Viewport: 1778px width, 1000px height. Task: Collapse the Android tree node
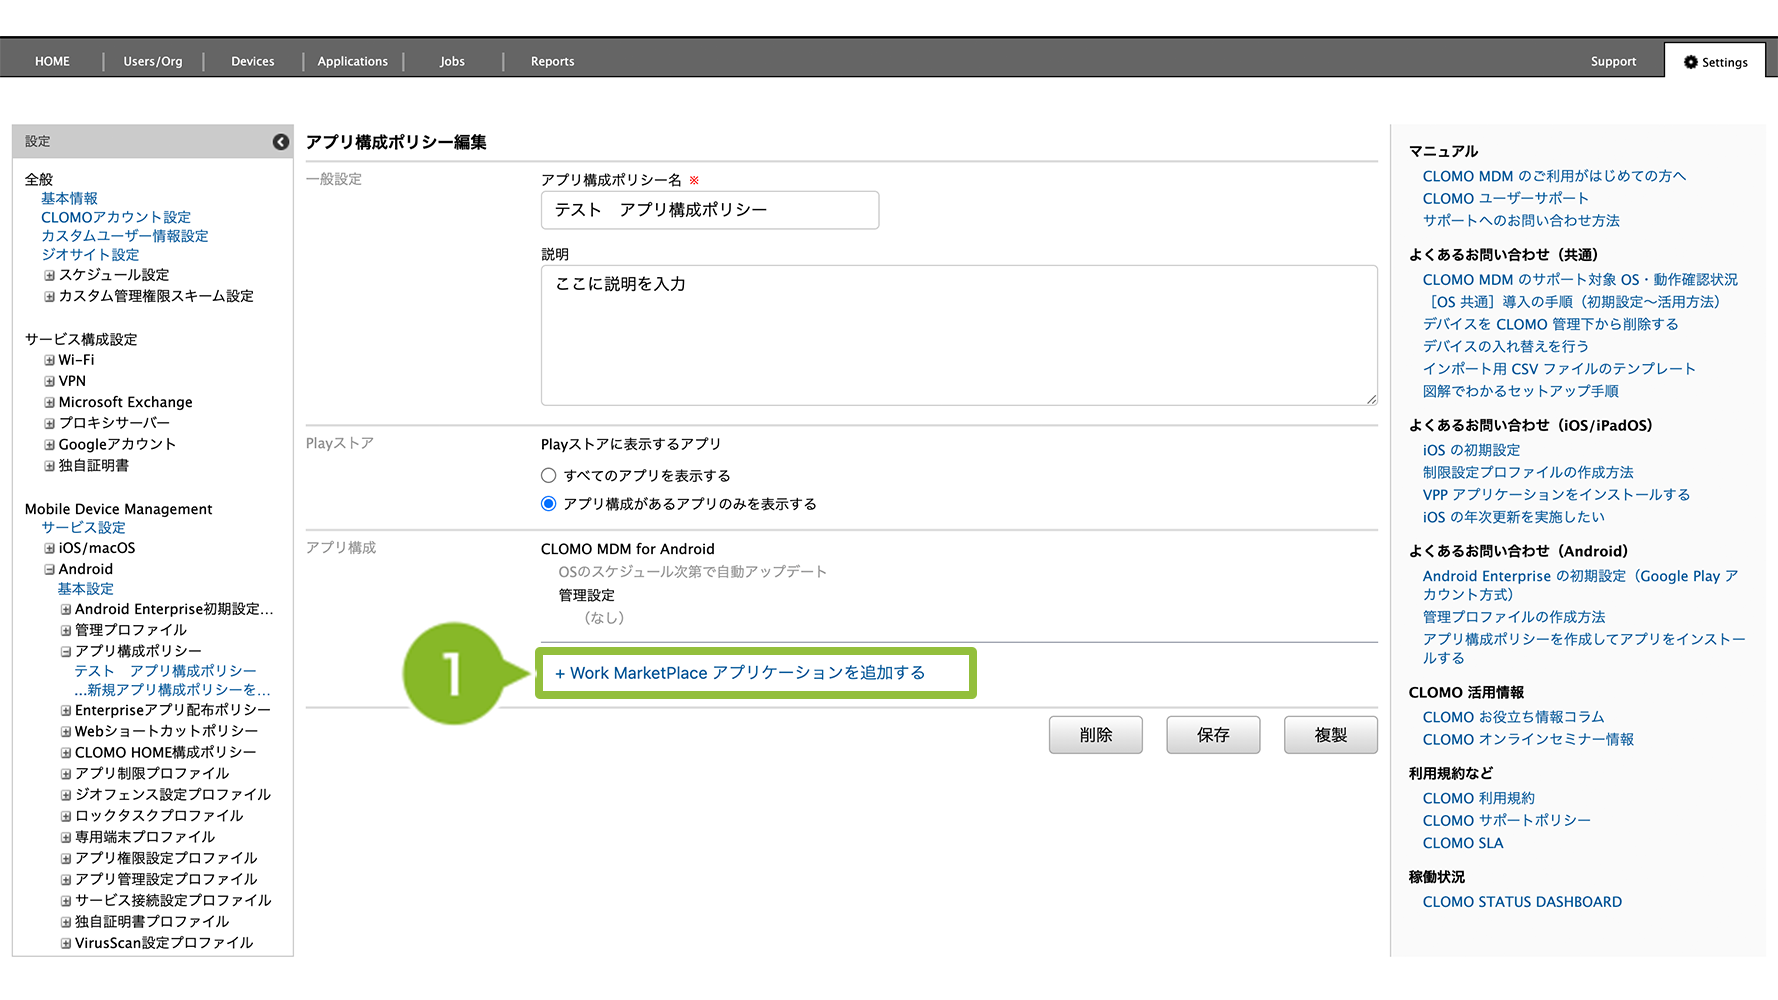coord(49,569)
